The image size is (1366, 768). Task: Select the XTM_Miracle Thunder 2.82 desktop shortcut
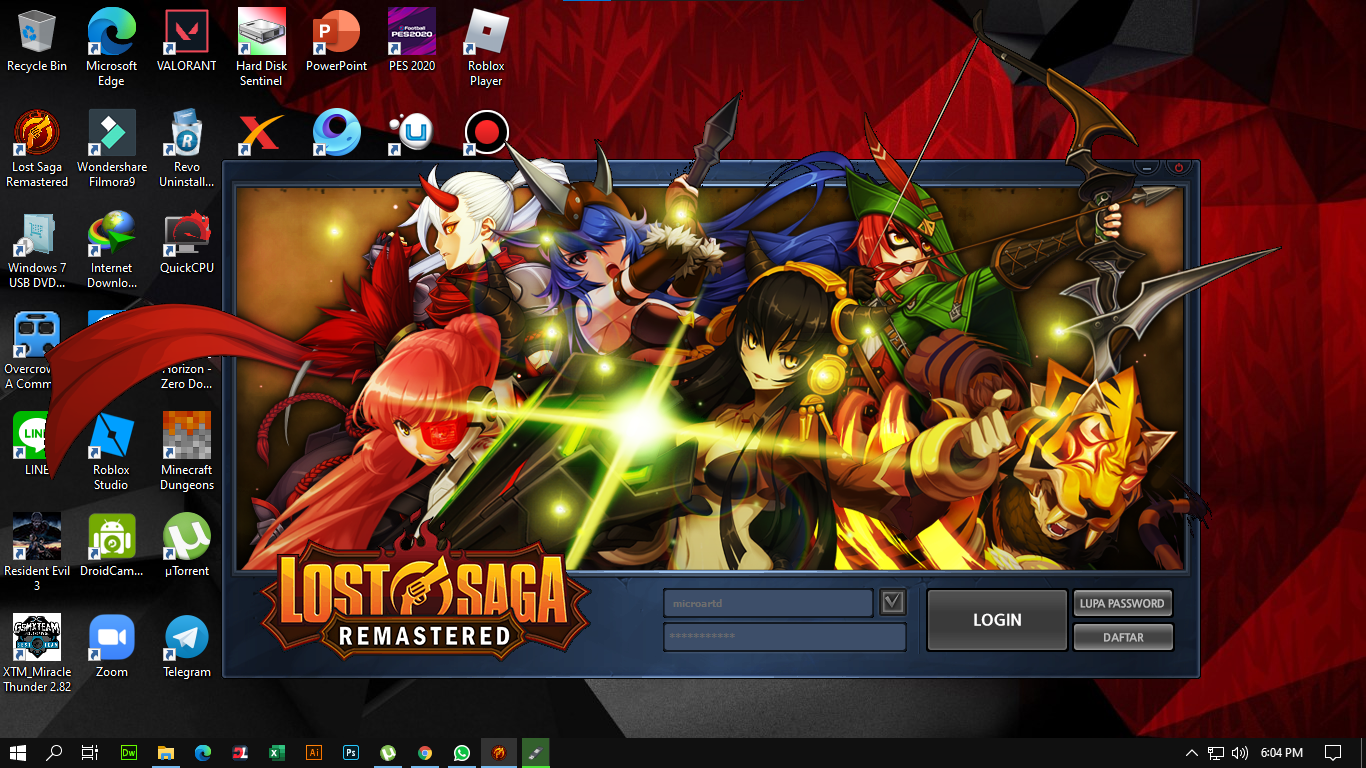[37, 654]
